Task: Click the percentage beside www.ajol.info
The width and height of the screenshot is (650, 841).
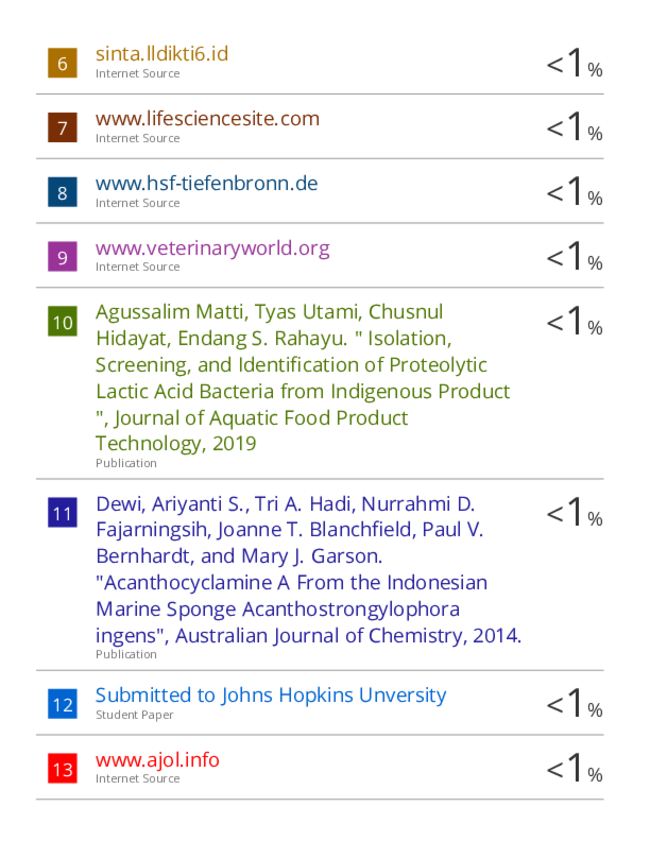Action: tap(574, 768)
